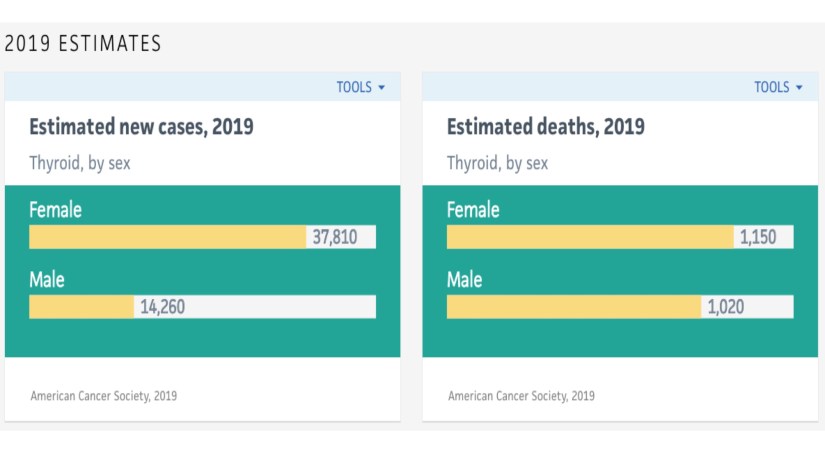This screenshot has height=463, width=825.
Task: Click American Cancer Society source under deaths
Action: [521, 396]
